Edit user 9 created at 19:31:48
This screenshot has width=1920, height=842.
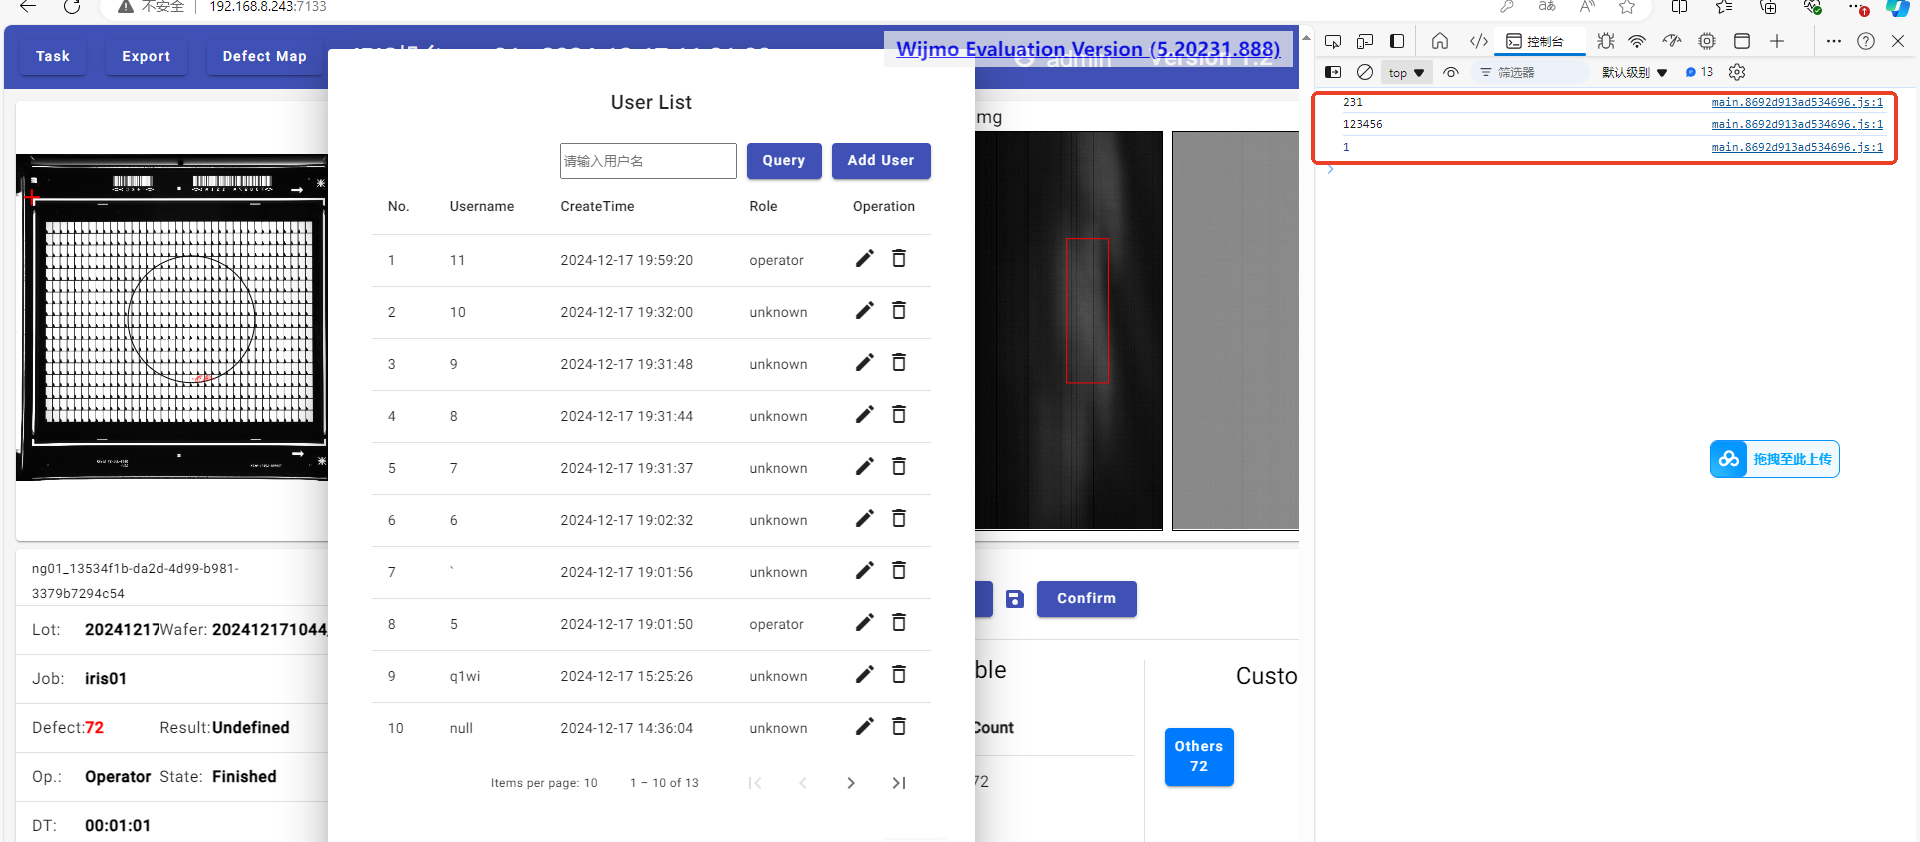click(x=865, y=363)
